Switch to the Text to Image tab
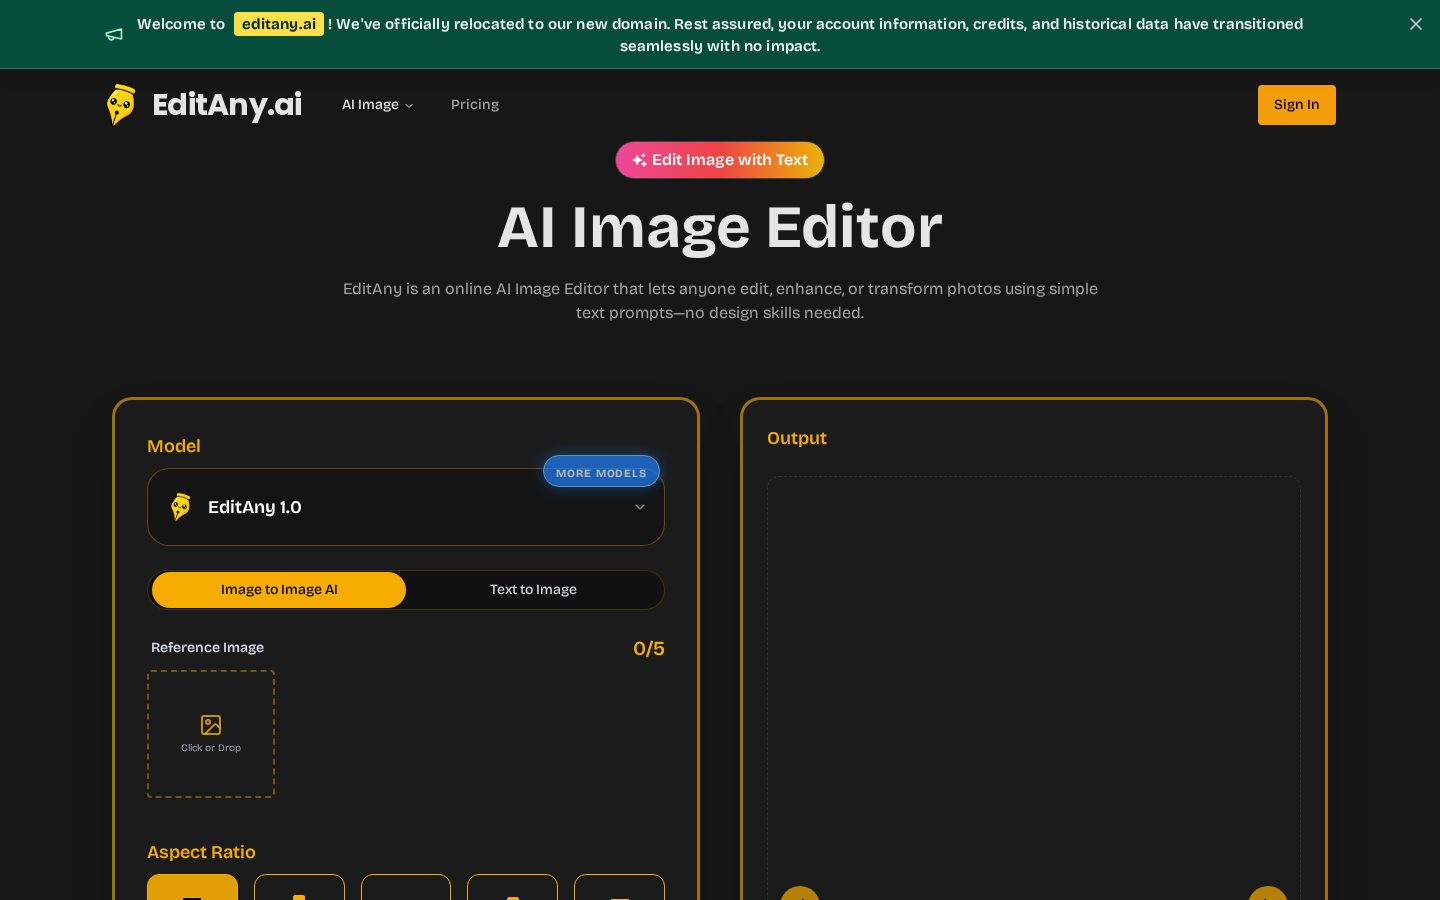This screenshot has width=1440, height=900. 533,590
